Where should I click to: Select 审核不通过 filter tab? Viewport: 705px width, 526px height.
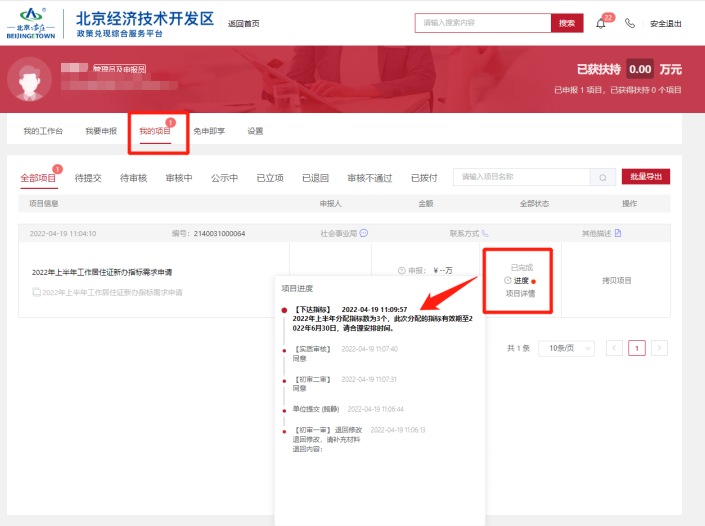[x=370, y=178]
